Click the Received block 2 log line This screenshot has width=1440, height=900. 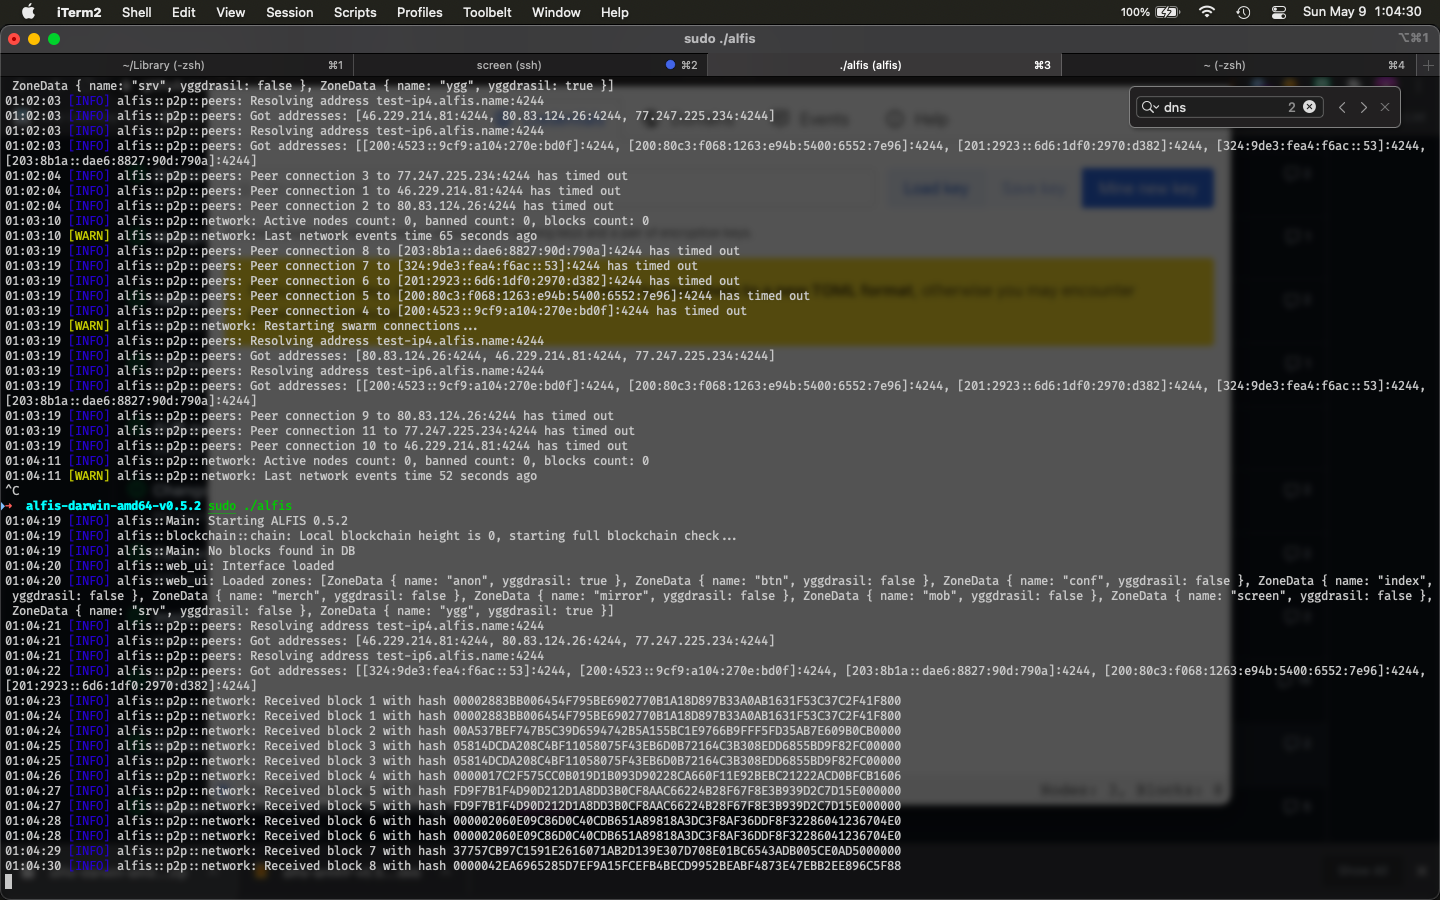click(453, 731)
